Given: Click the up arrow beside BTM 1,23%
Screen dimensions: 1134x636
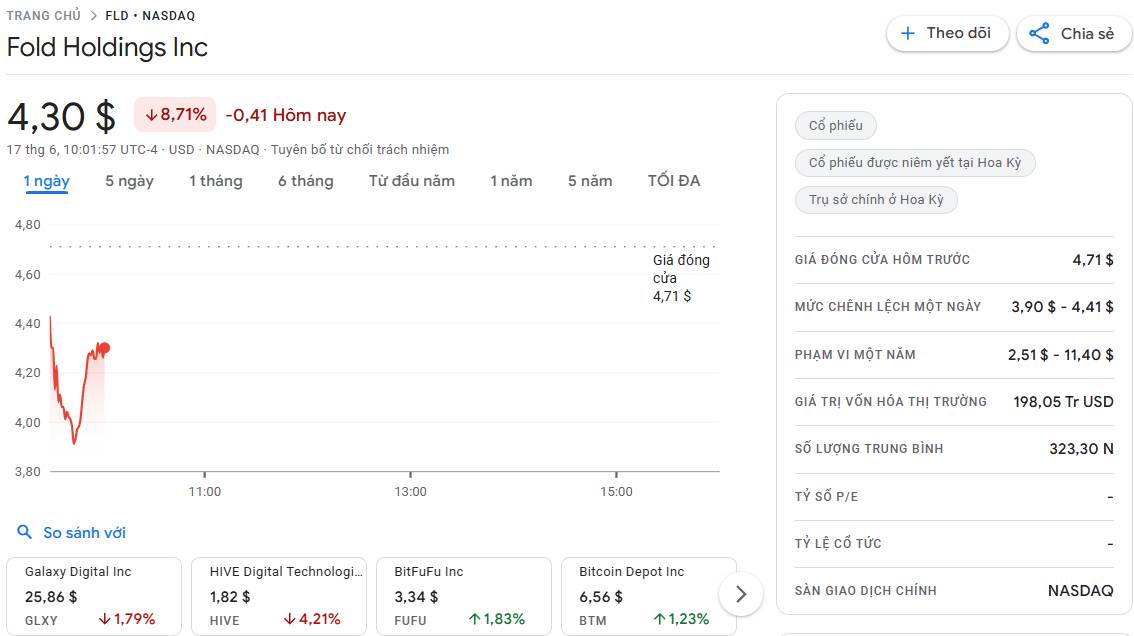Looking at the screenshot, I should (x=660, y=619).
